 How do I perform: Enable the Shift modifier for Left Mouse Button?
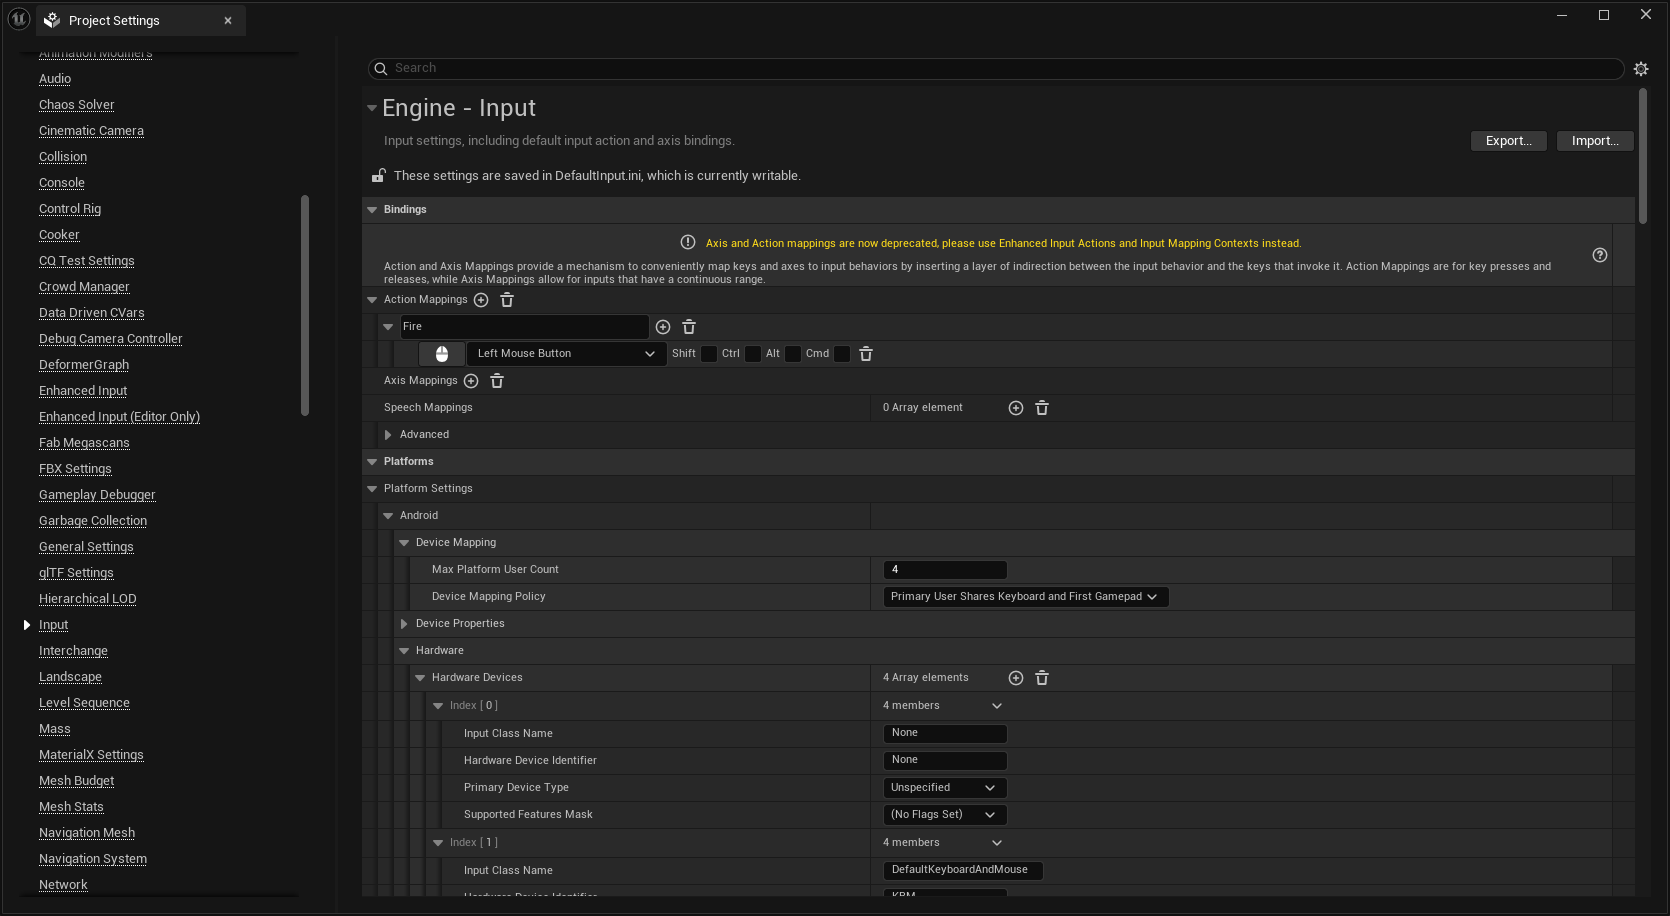point(708,353)
